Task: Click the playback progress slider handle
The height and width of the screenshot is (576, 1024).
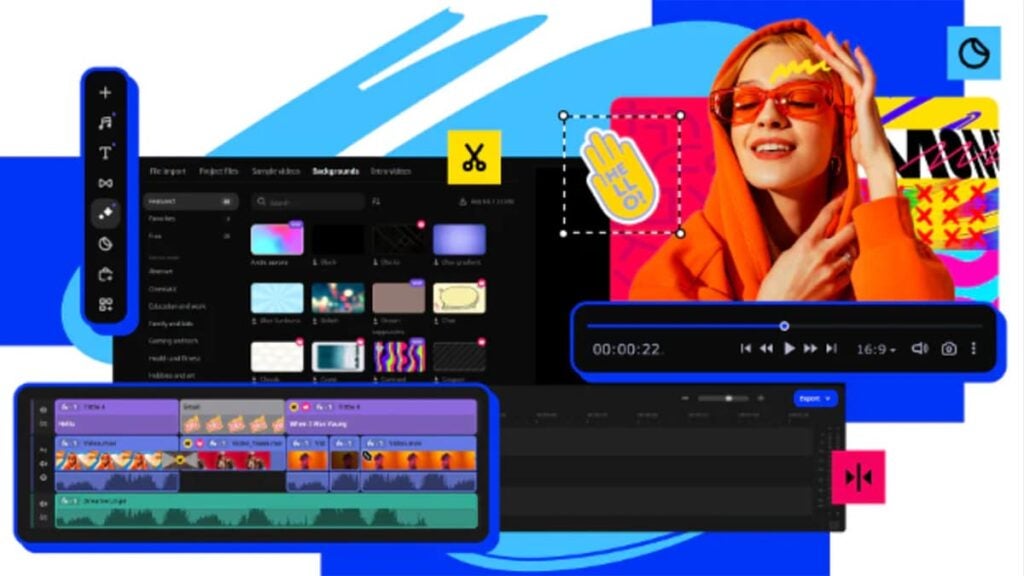Action: 784,326
